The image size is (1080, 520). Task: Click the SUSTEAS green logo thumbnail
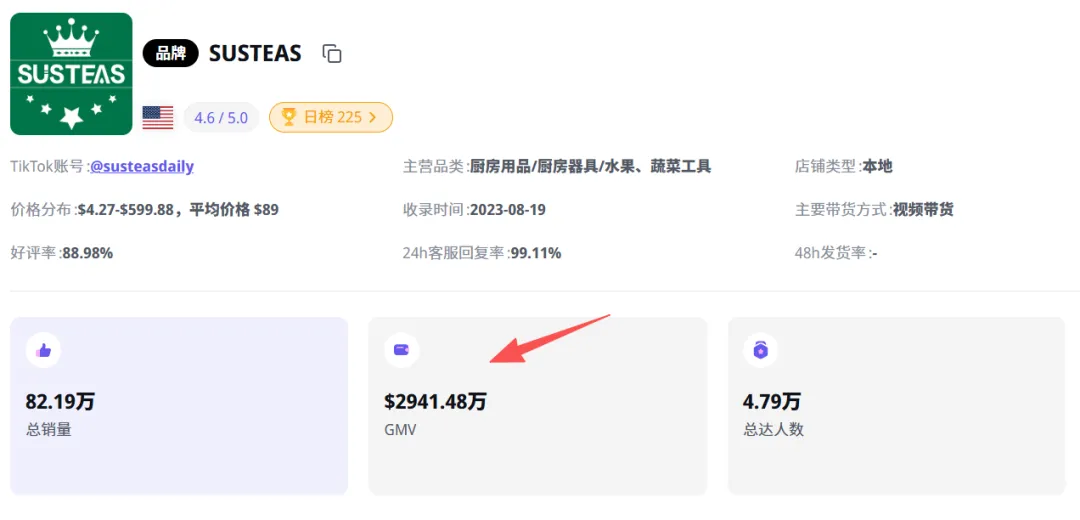(x=71, y=74)
